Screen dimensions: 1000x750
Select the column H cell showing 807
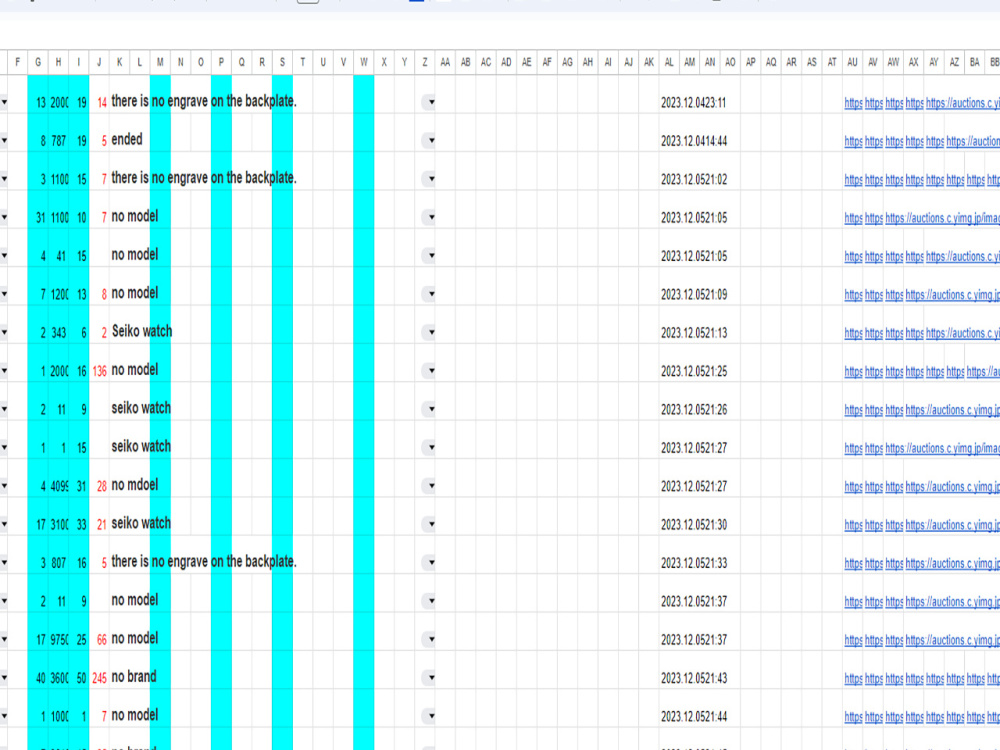tap(59, 562)
